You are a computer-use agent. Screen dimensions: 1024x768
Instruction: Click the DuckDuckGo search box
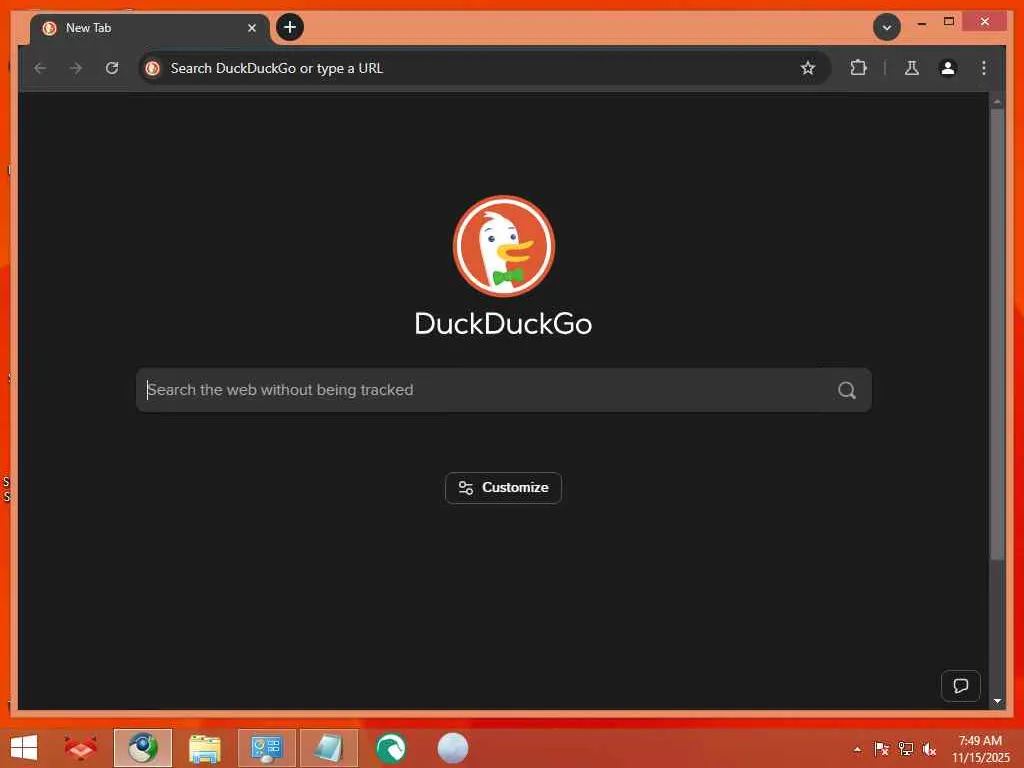(x=504, y=390)
